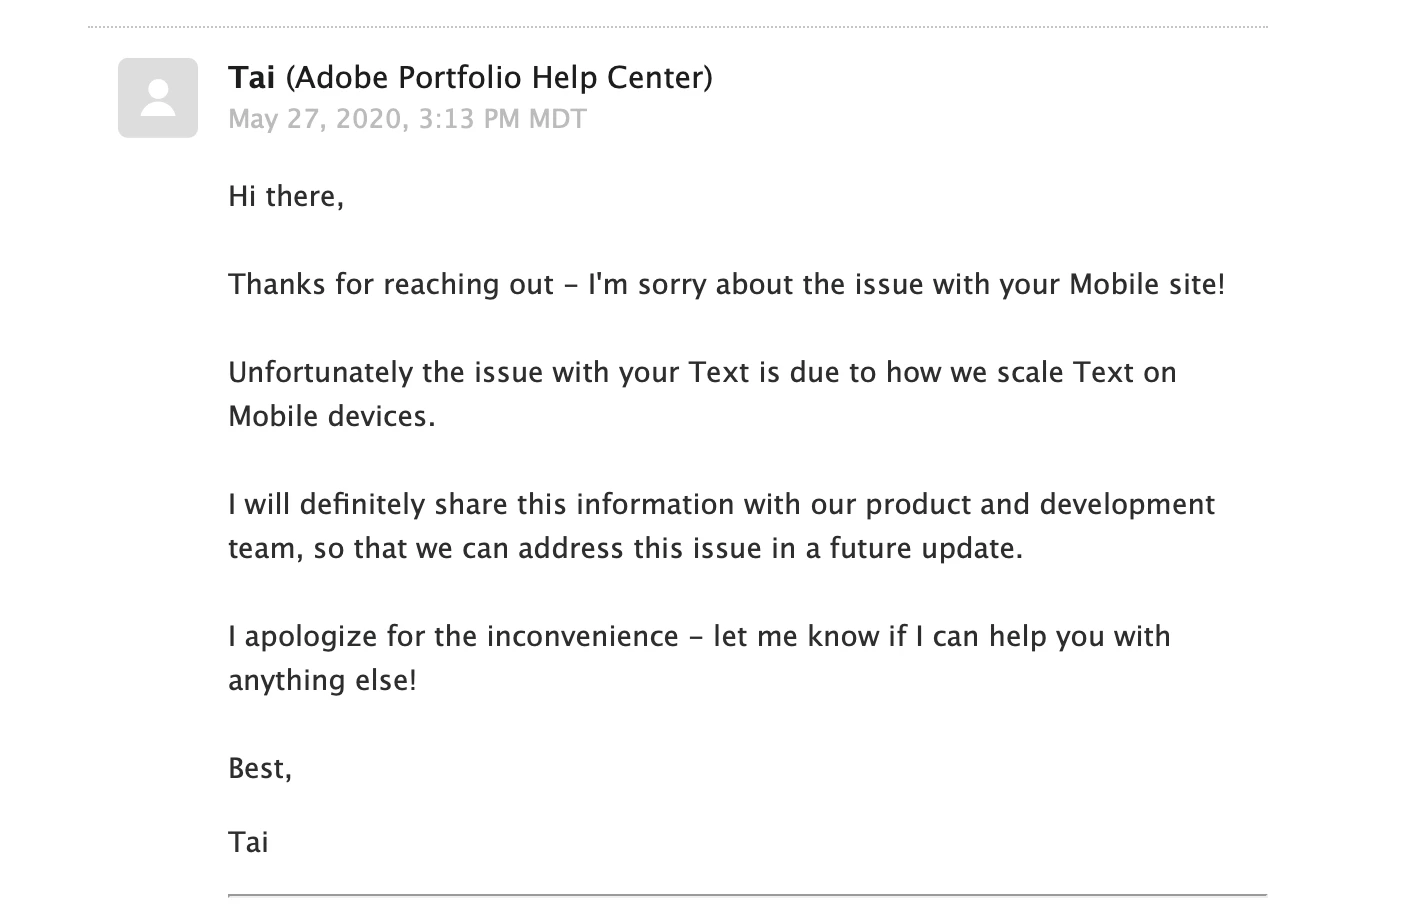Click the dotted separator above the message

[x=678, y=27]
